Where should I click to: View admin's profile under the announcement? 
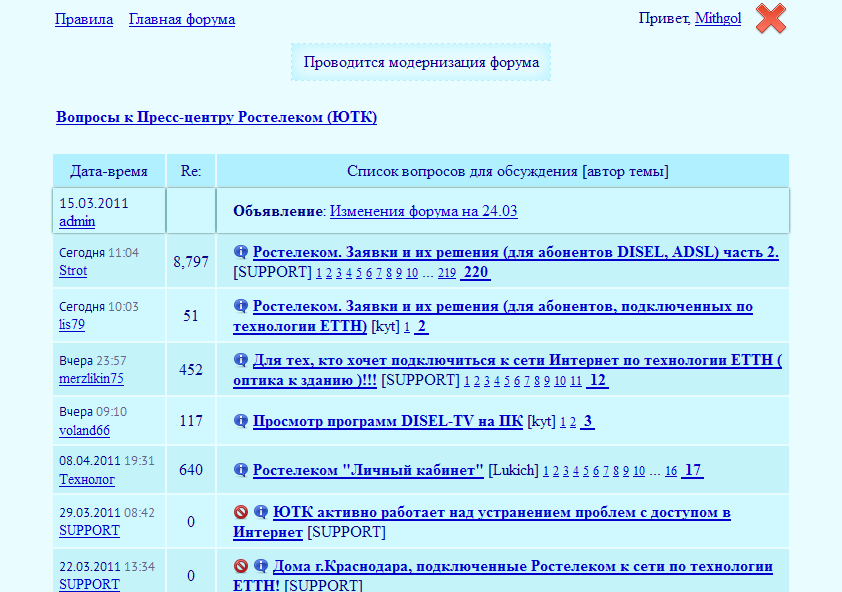tap(76, 221)
